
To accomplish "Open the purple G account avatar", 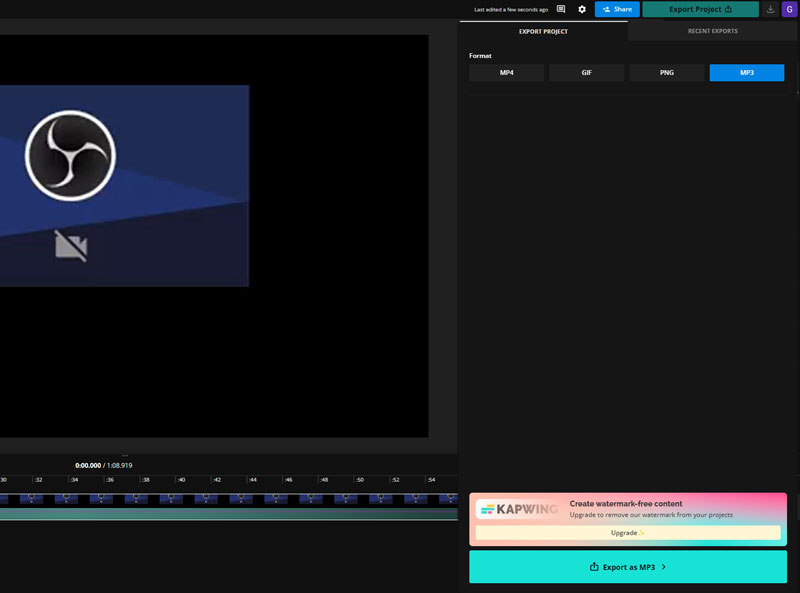I will coord(789,9).
